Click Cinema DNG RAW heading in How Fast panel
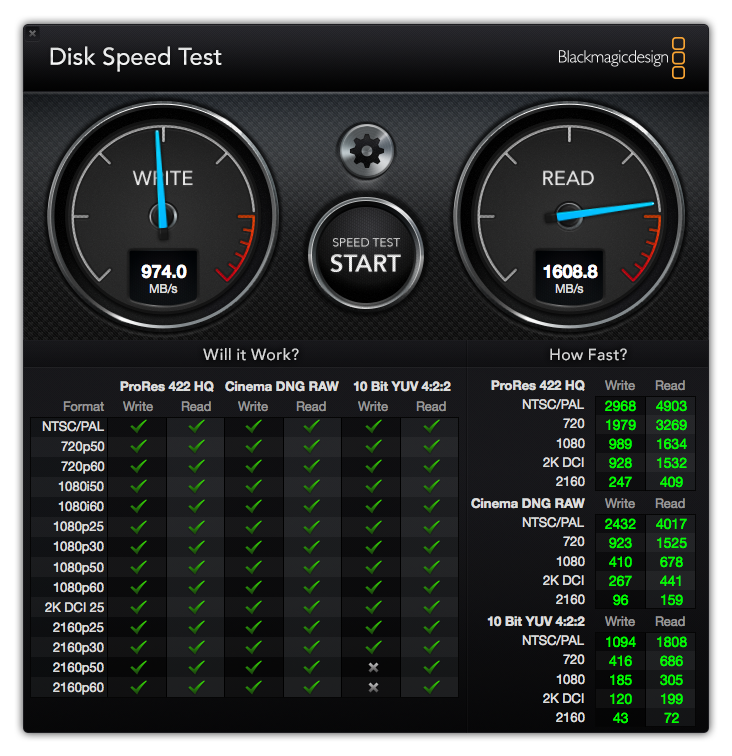This screenshot has height=756, width=732. point(528,503)
